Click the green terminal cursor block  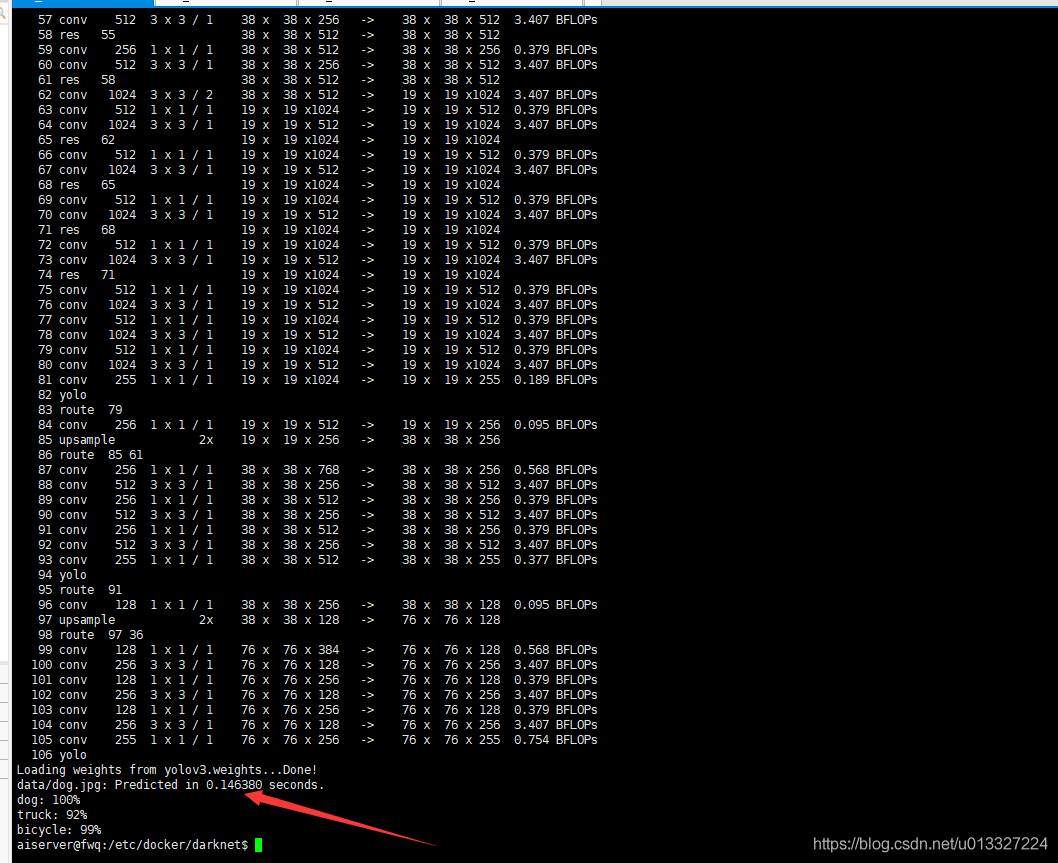pos(258,845)
